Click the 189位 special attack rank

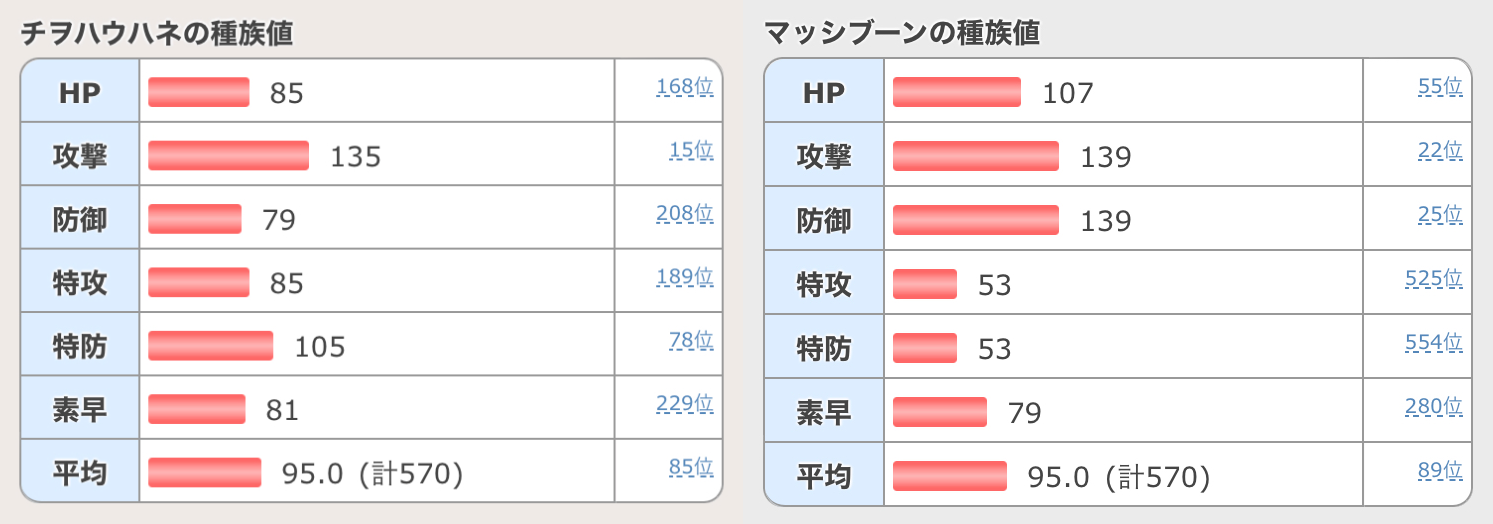pos(685,277)
